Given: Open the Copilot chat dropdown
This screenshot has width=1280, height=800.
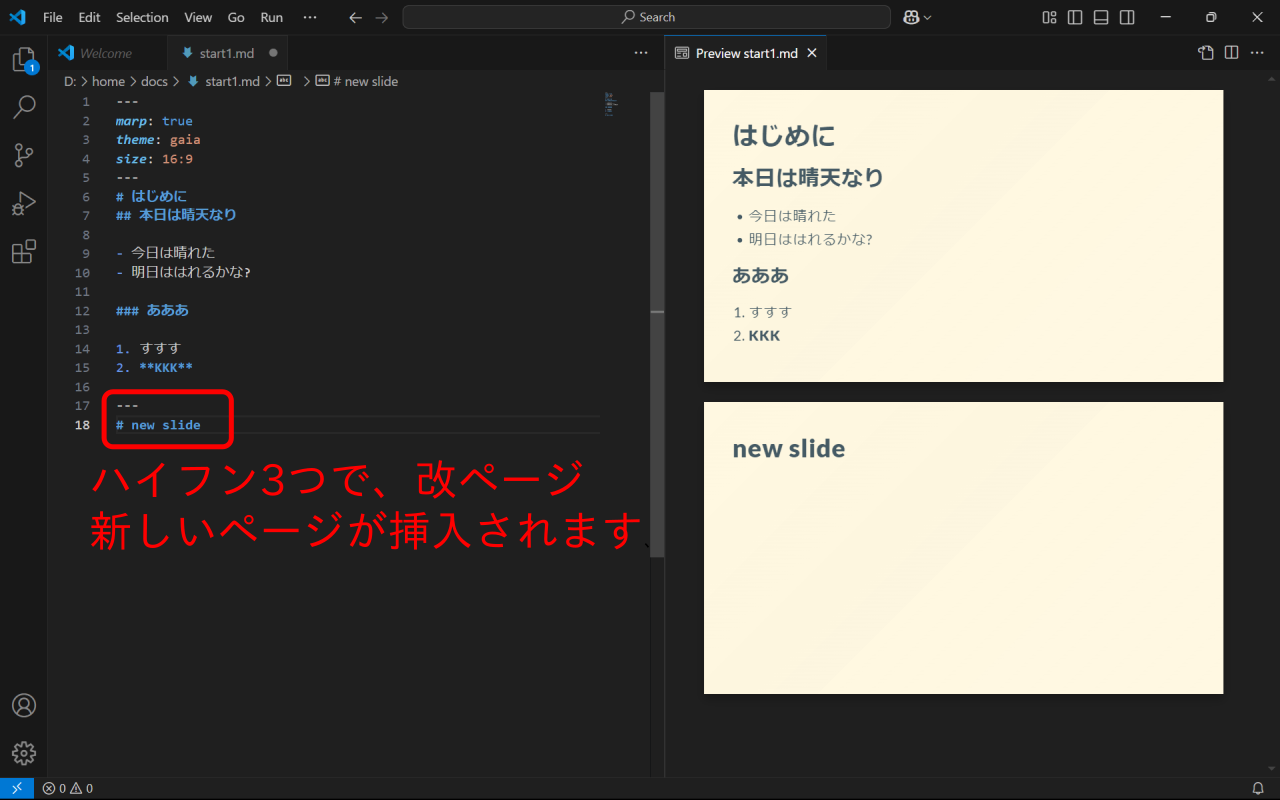Looking at the screenshot, I should pyautogui.click(x=917, y=17).
